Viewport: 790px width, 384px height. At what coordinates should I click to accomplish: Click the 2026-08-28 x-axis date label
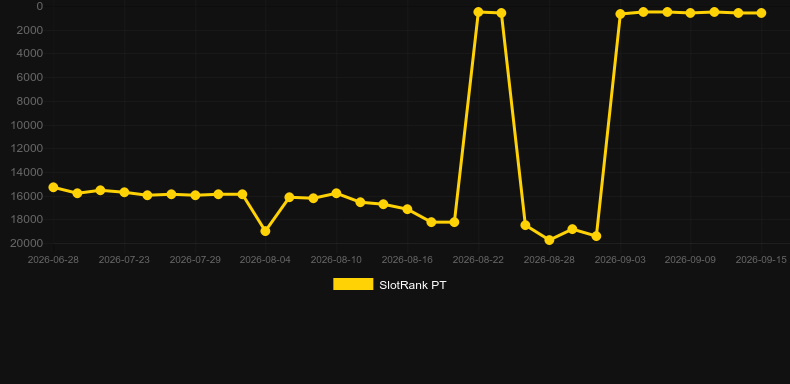[549, 260]
